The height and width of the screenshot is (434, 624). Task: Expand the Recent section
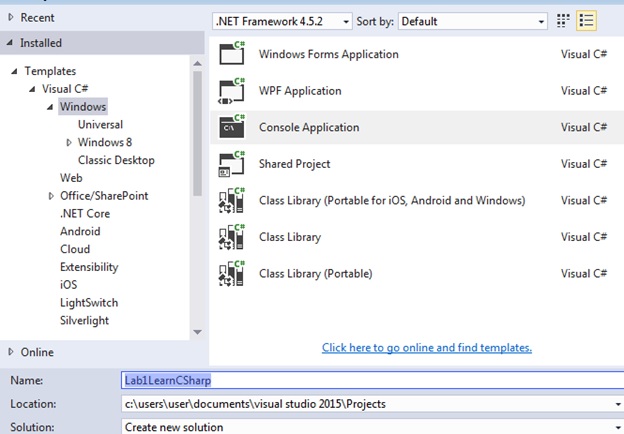(11, 17)
